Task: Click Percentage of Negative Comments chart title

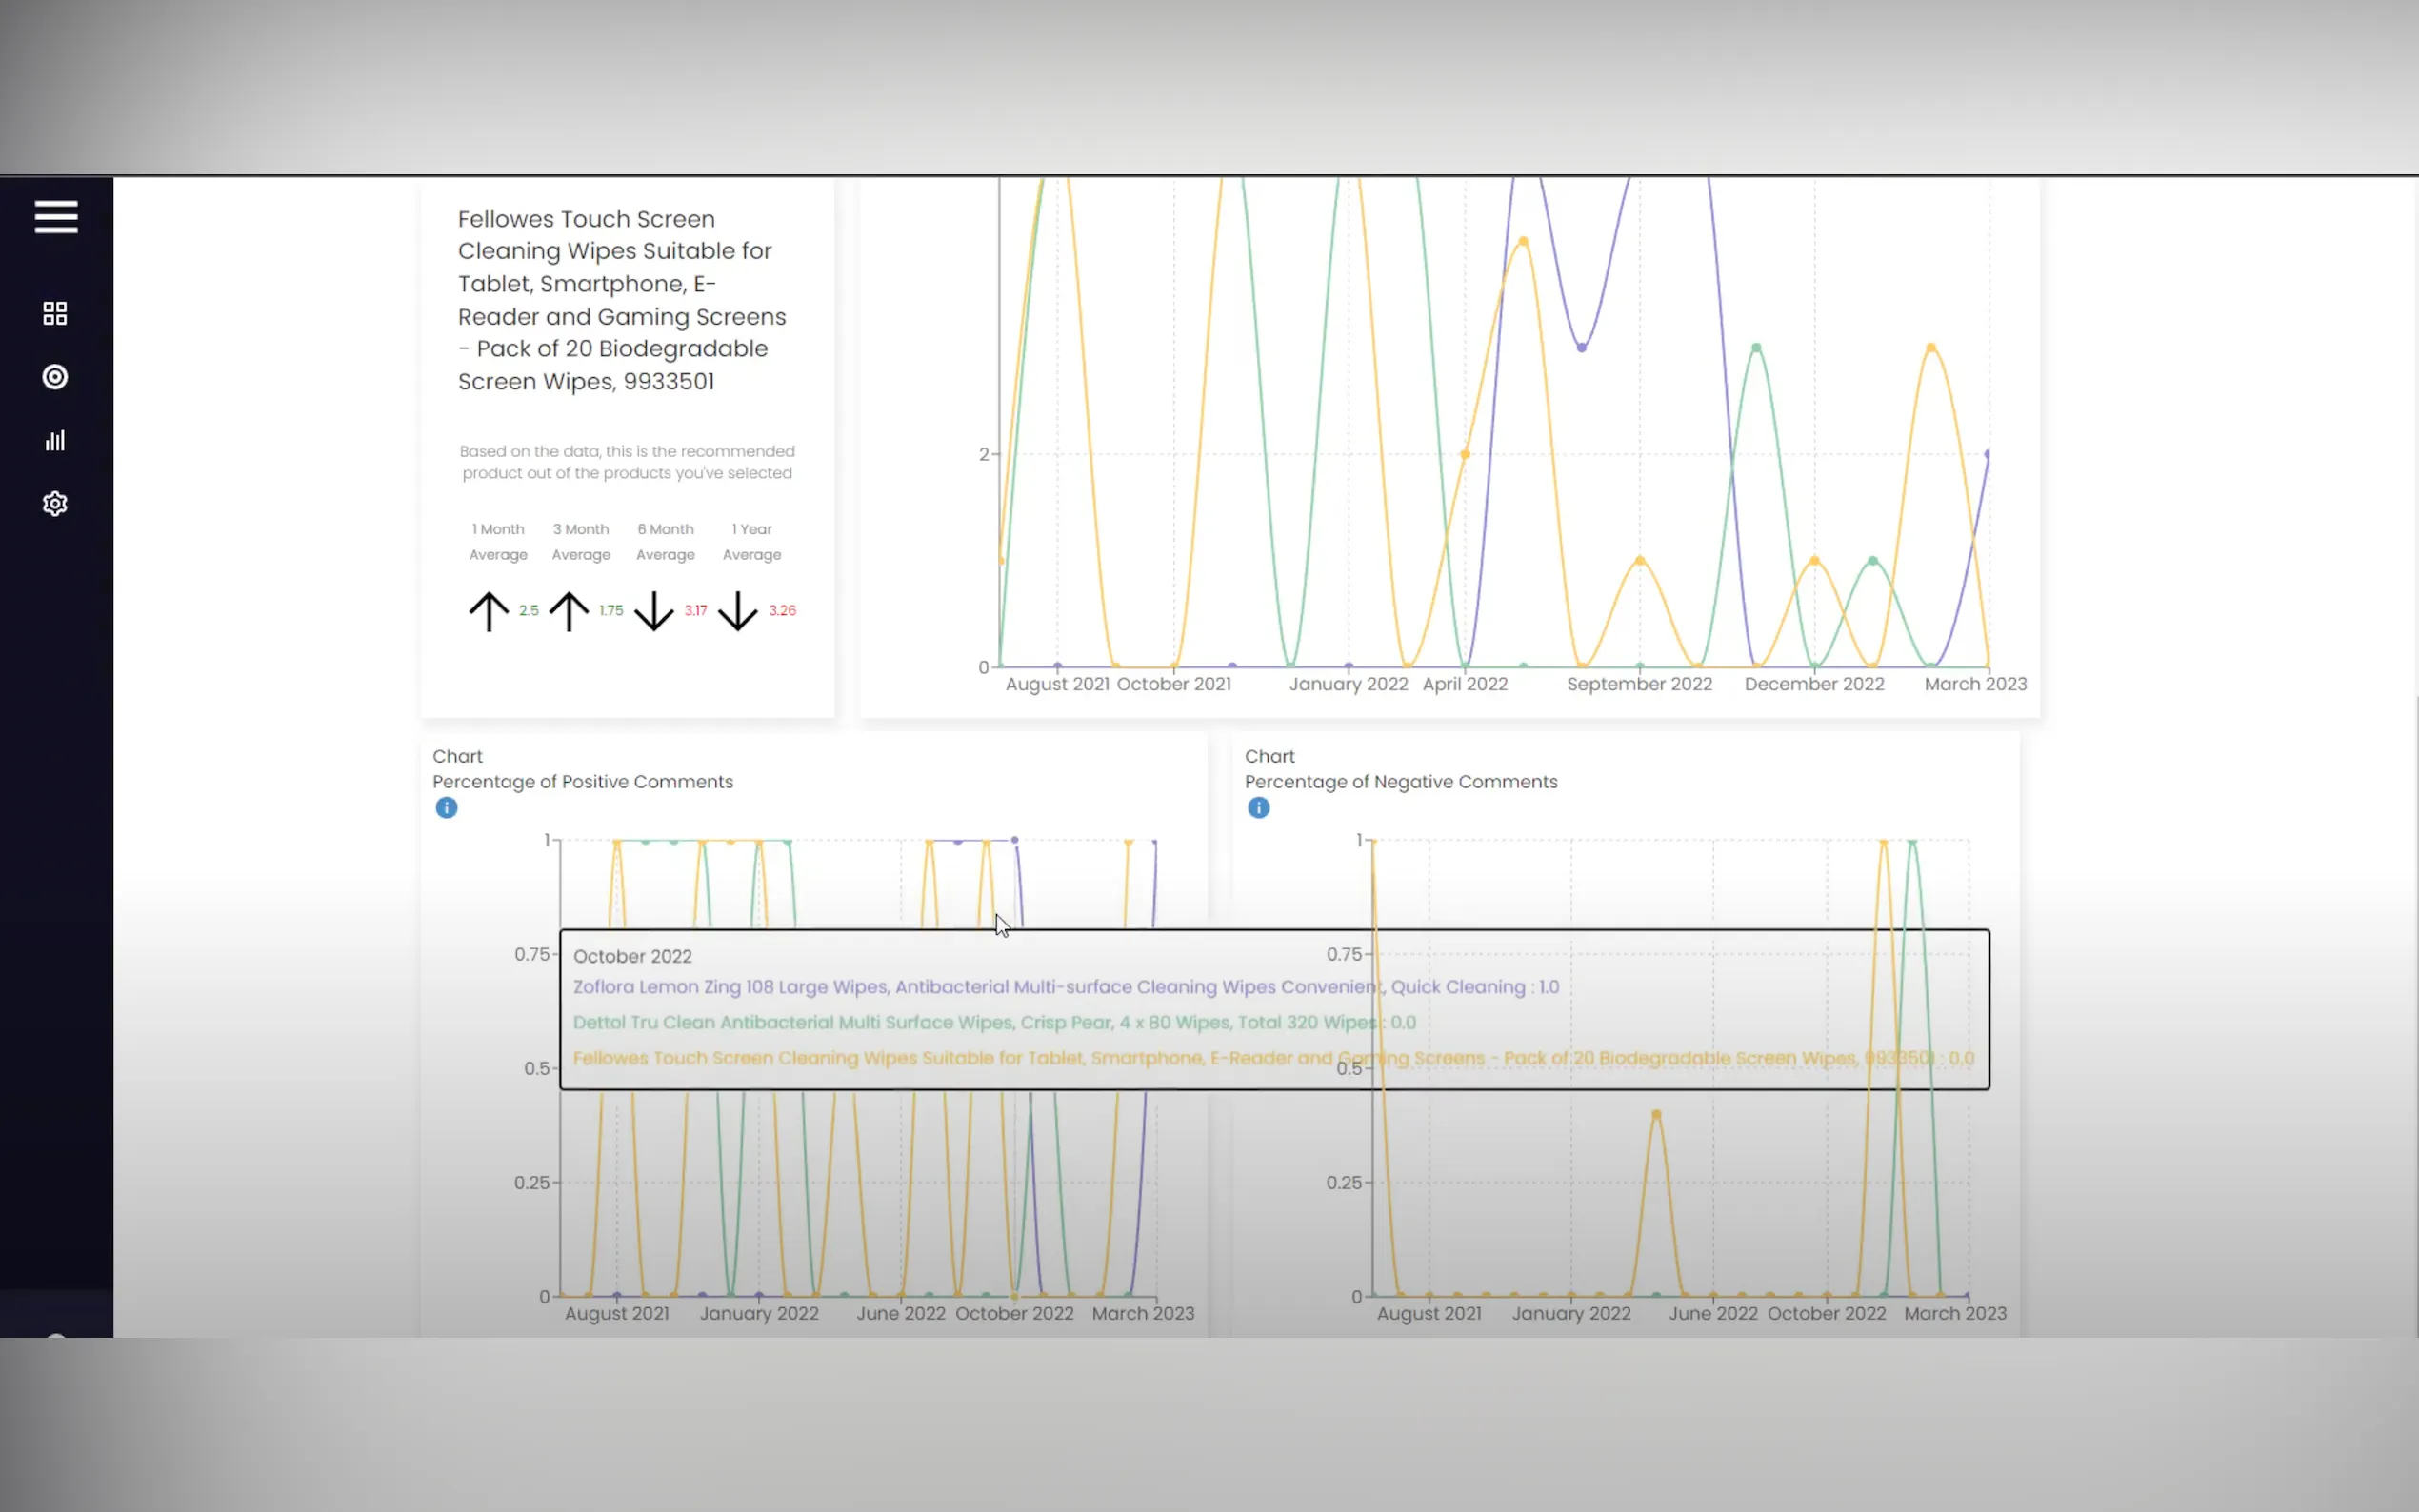Action: click(x=1400, y=782)
